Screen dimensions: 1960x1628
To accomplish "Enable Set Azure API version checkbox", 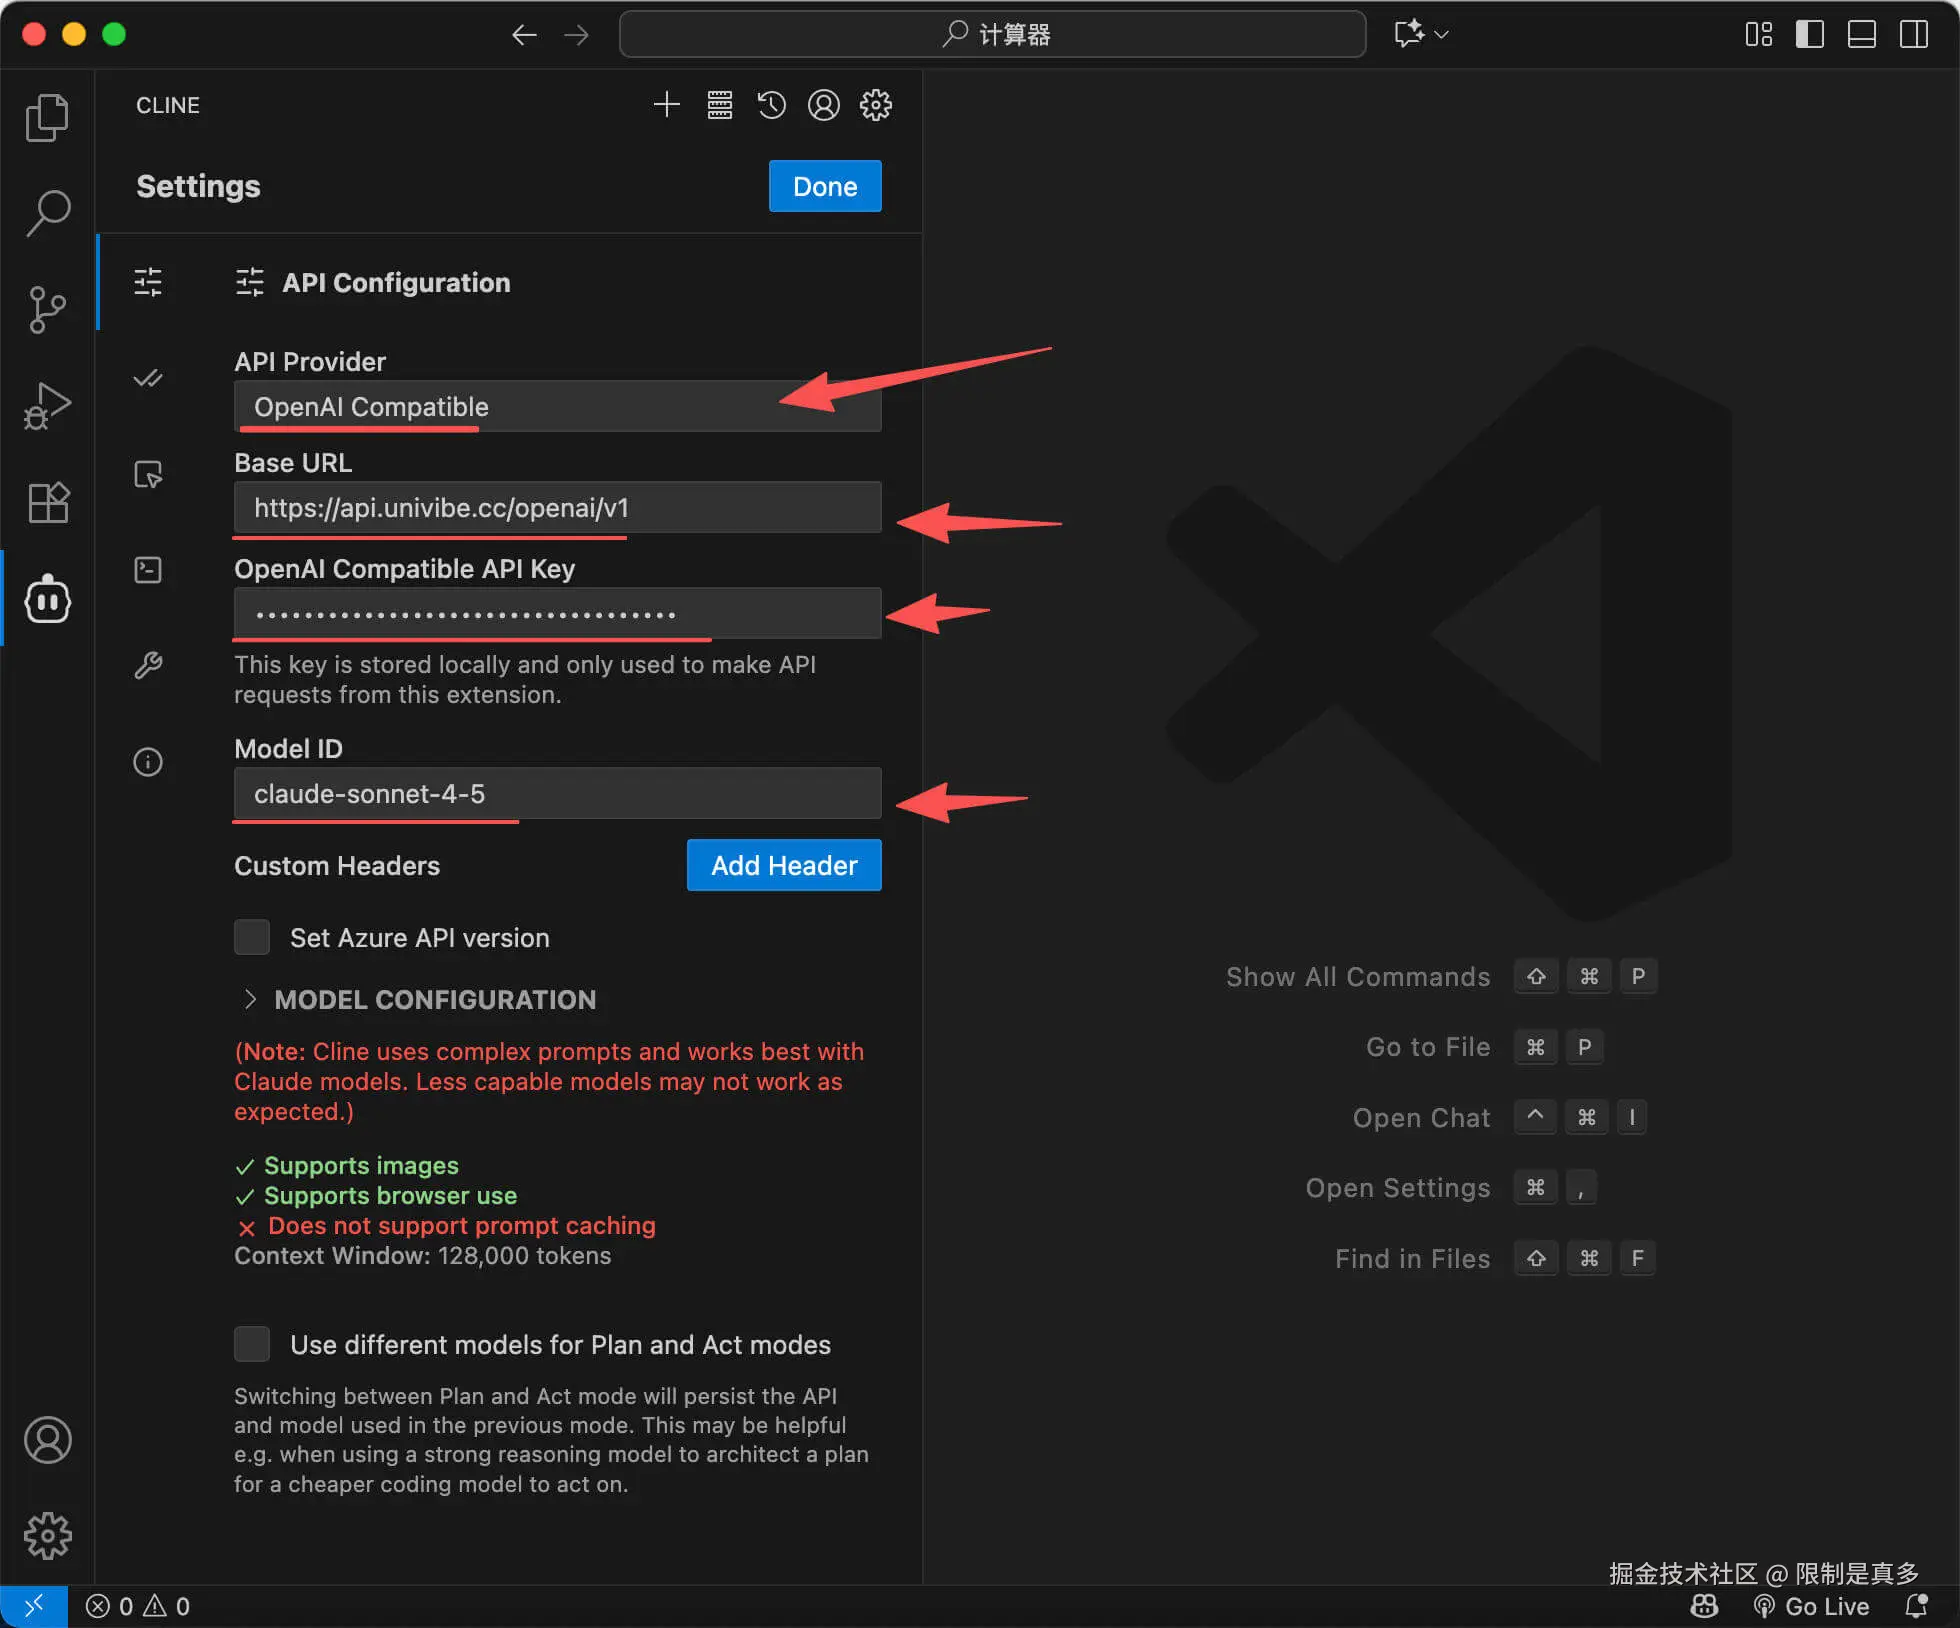I will pos(252,937).
